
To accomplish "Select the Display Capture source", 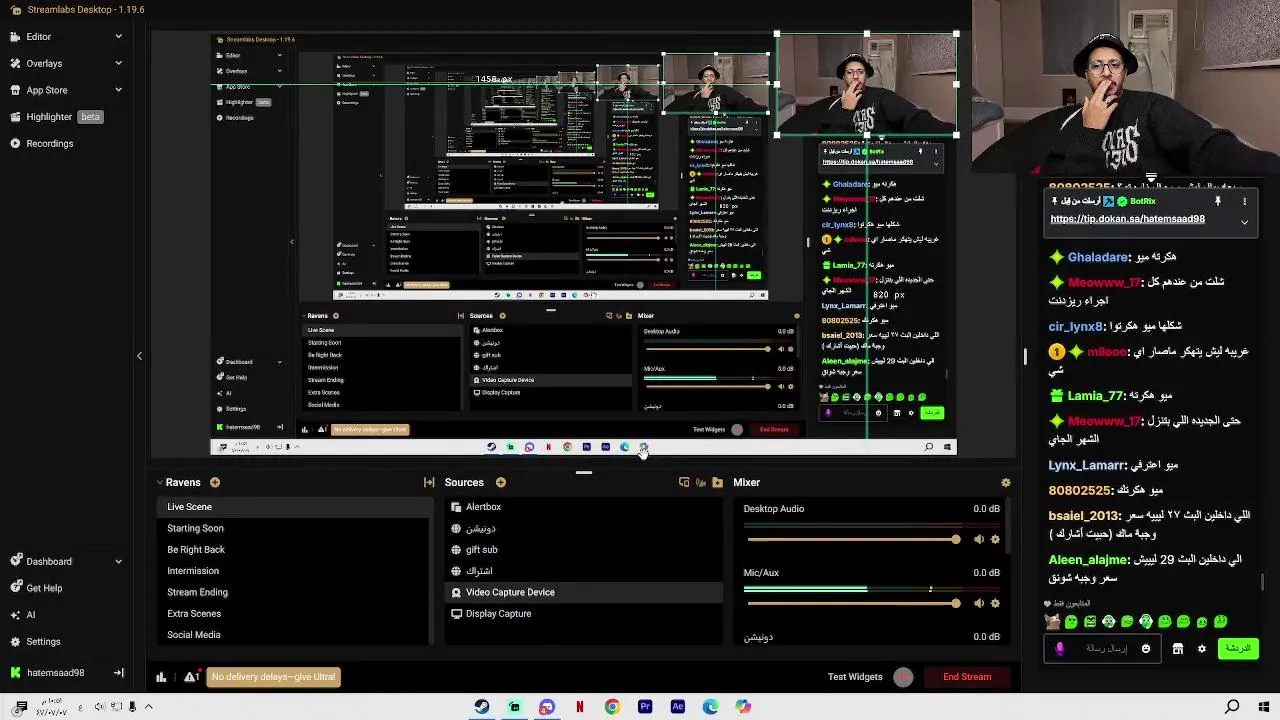I will tap(583, 614).
